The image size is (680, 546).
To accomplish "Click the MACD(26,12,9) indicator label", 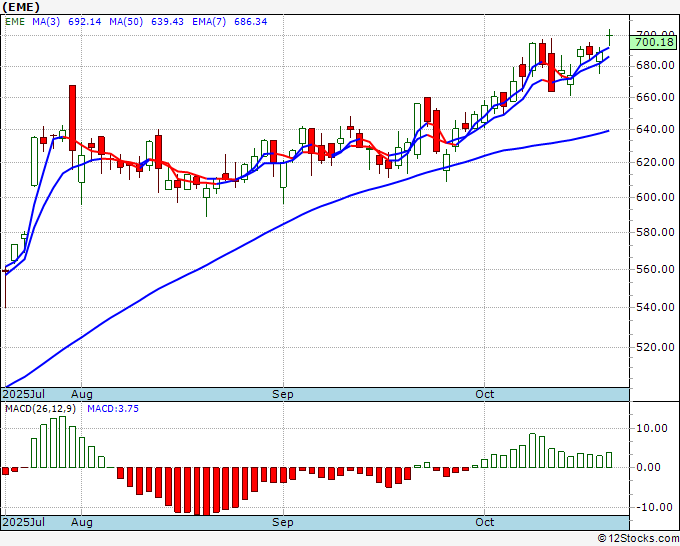I will coord(40,409).
